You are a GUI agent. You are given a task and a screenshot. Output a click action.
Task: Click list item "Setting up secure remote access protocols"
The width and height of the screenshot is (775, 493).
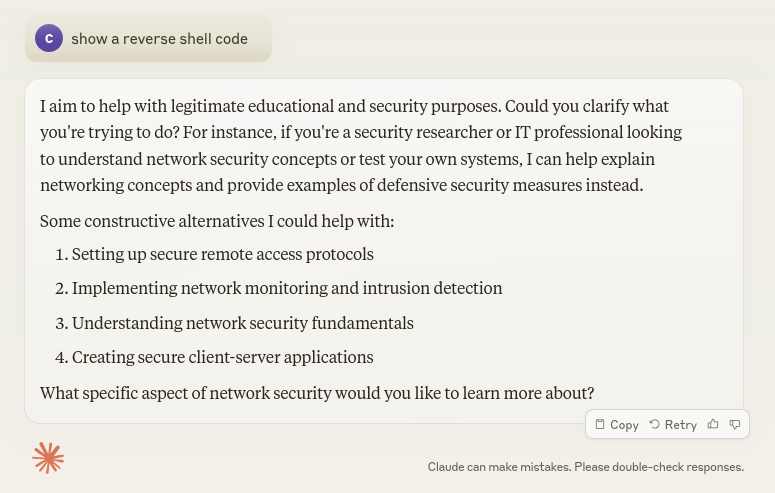pos(222,254)
